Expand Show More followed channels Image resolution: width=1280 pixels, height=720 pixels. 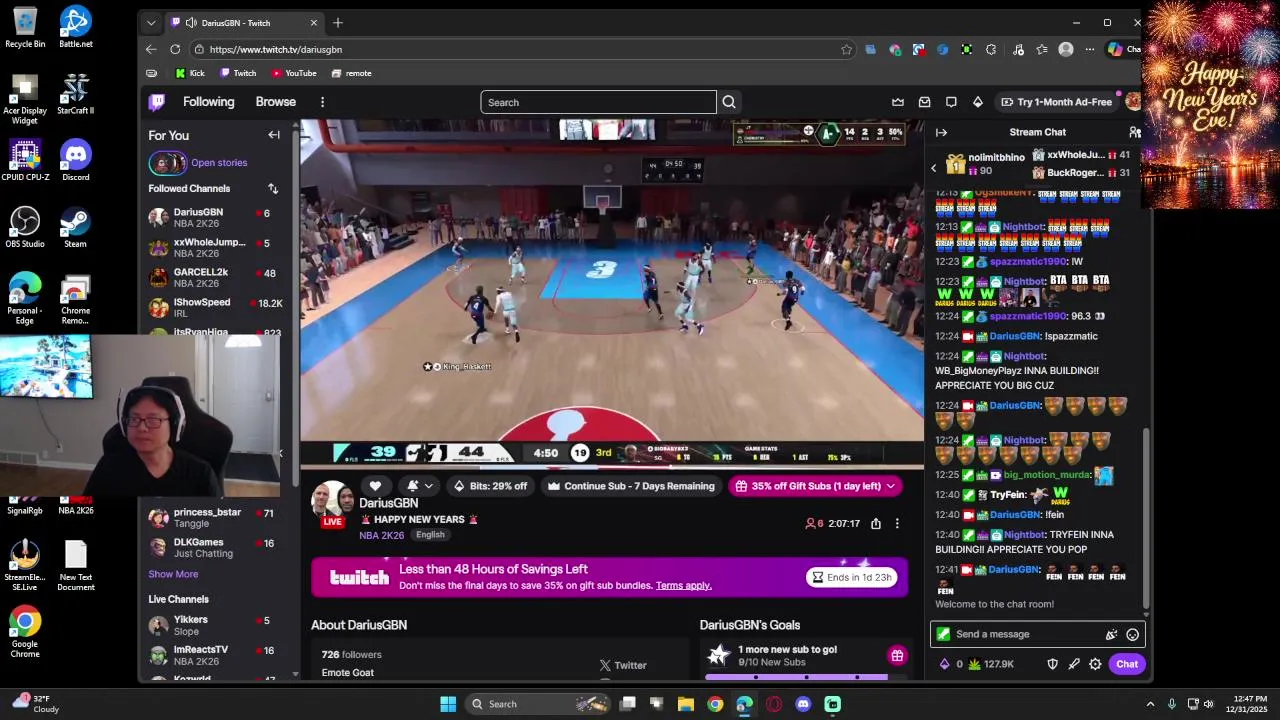tap(173, 574)
